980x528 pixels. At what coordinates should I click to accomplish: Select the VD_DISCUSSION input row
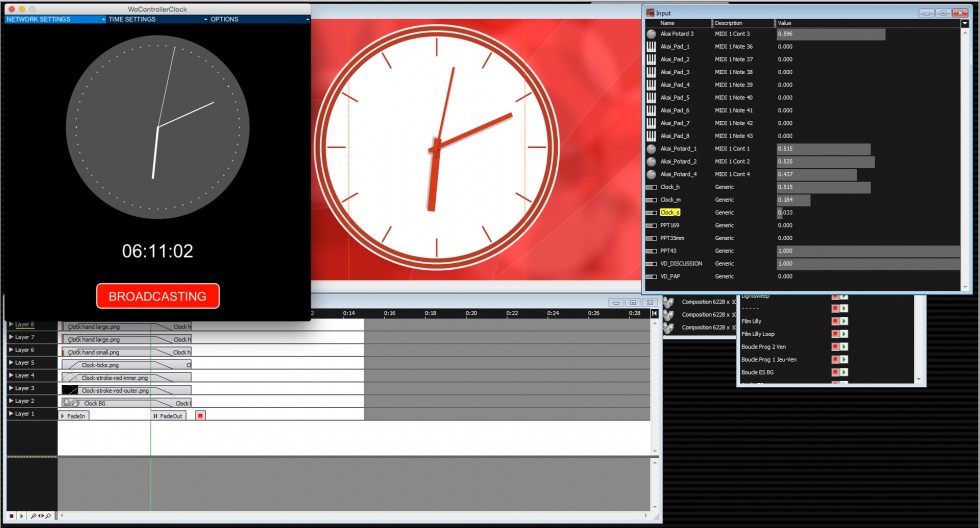pos(803,264)
